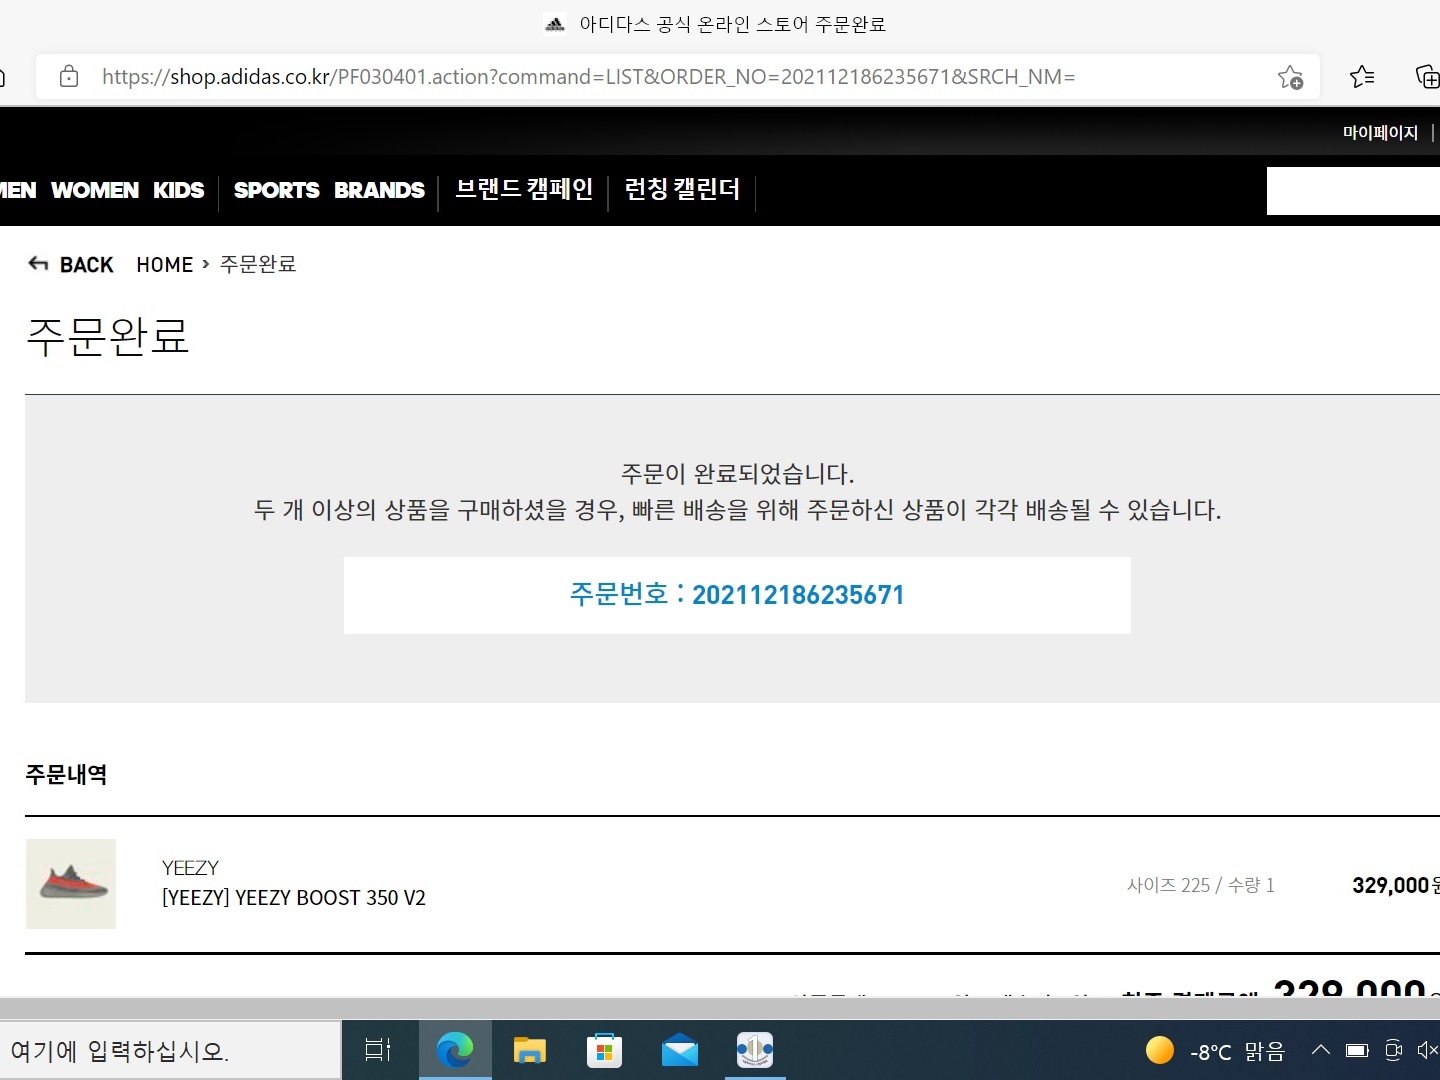This screenshot has height=1080, width=1440.
Task: Open File Explorer from taskbar
Action: pos(529,1050)
